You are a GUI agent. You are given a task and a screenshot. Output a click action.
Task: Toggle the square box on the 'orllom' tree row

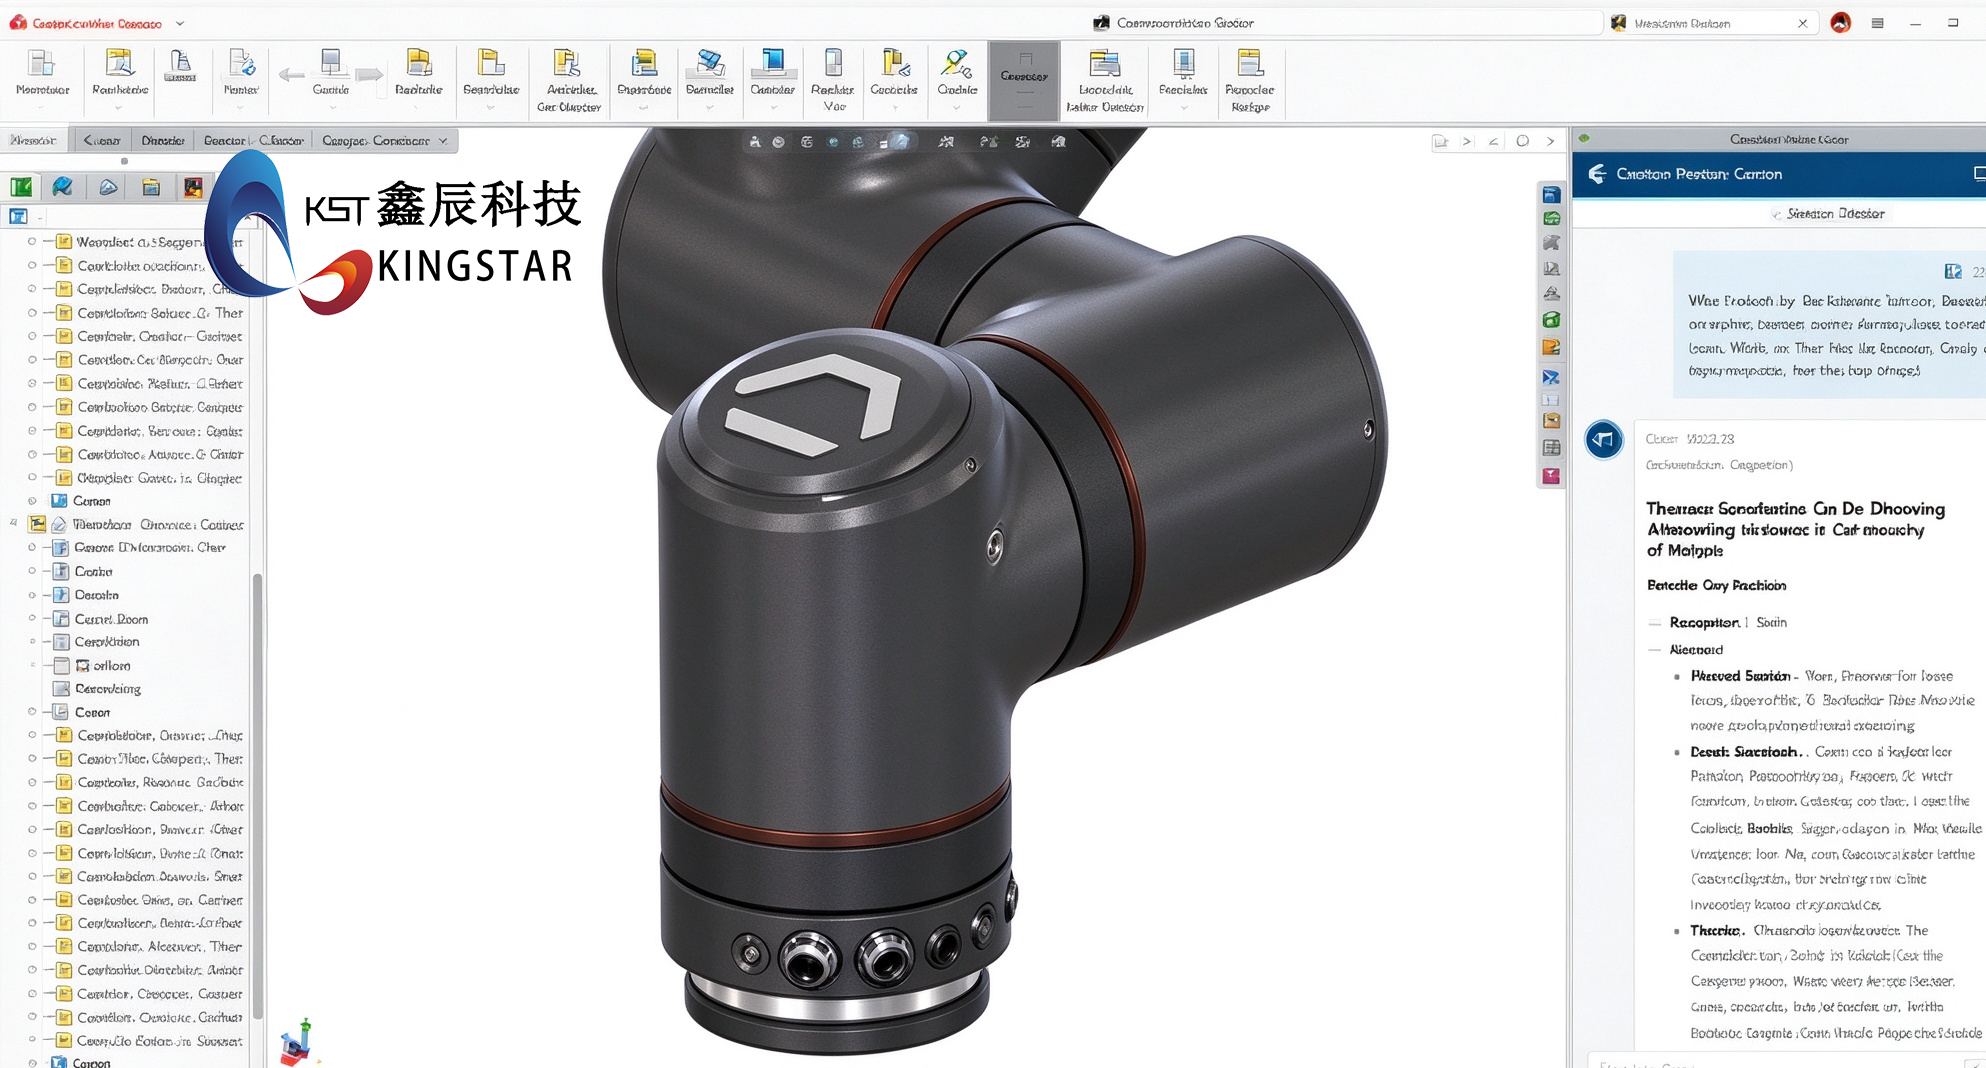pyautogui.click(x=61, y=666)
